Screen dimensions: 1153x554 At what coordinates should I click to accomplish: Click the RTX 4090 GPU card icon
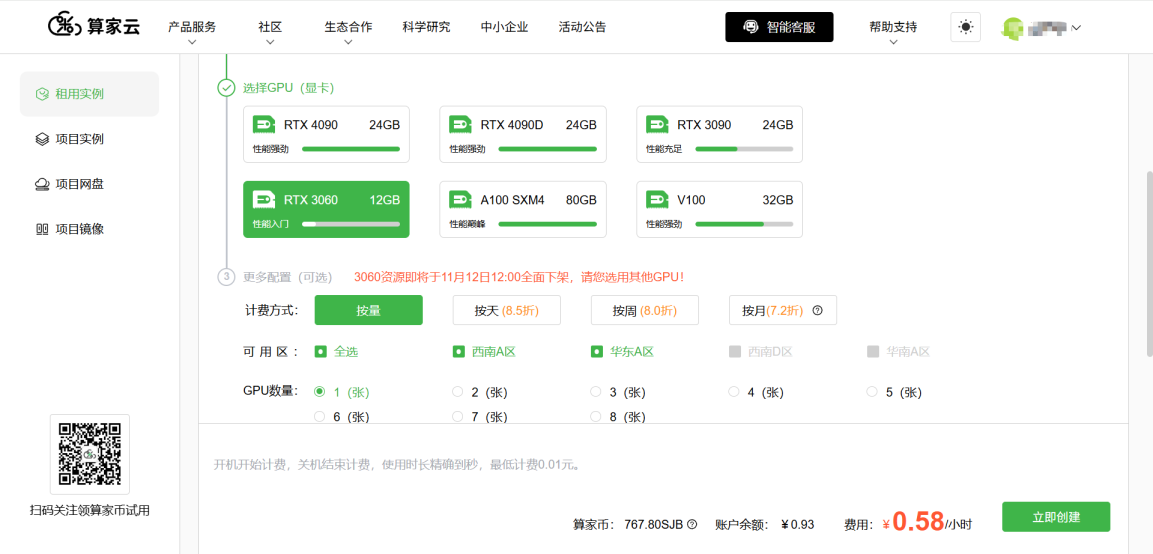(x=264, y=124)
